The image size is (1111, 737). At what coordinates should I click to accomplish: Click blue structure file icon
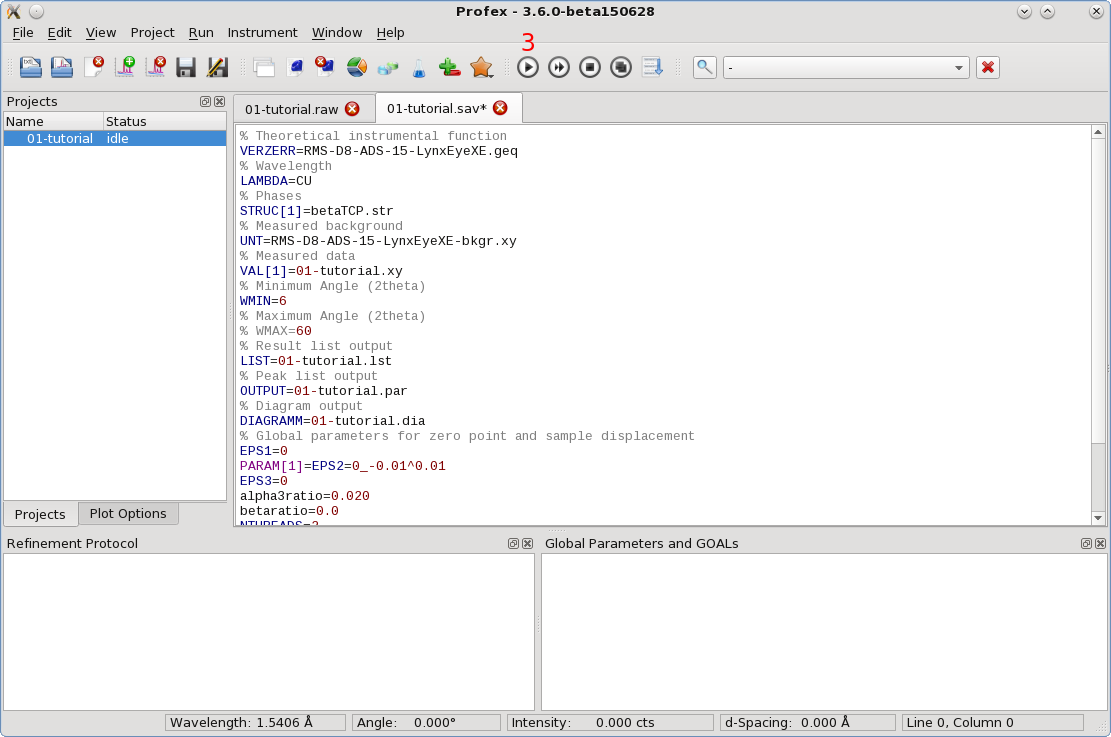[x=295, y=67]
